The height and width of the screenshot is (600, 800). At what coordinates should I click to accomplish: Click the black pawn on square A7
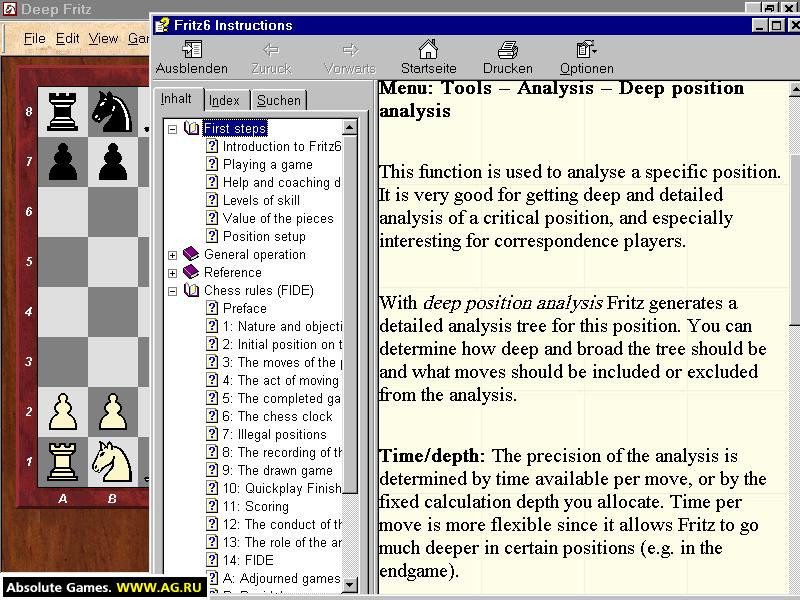tap(62, 162)
